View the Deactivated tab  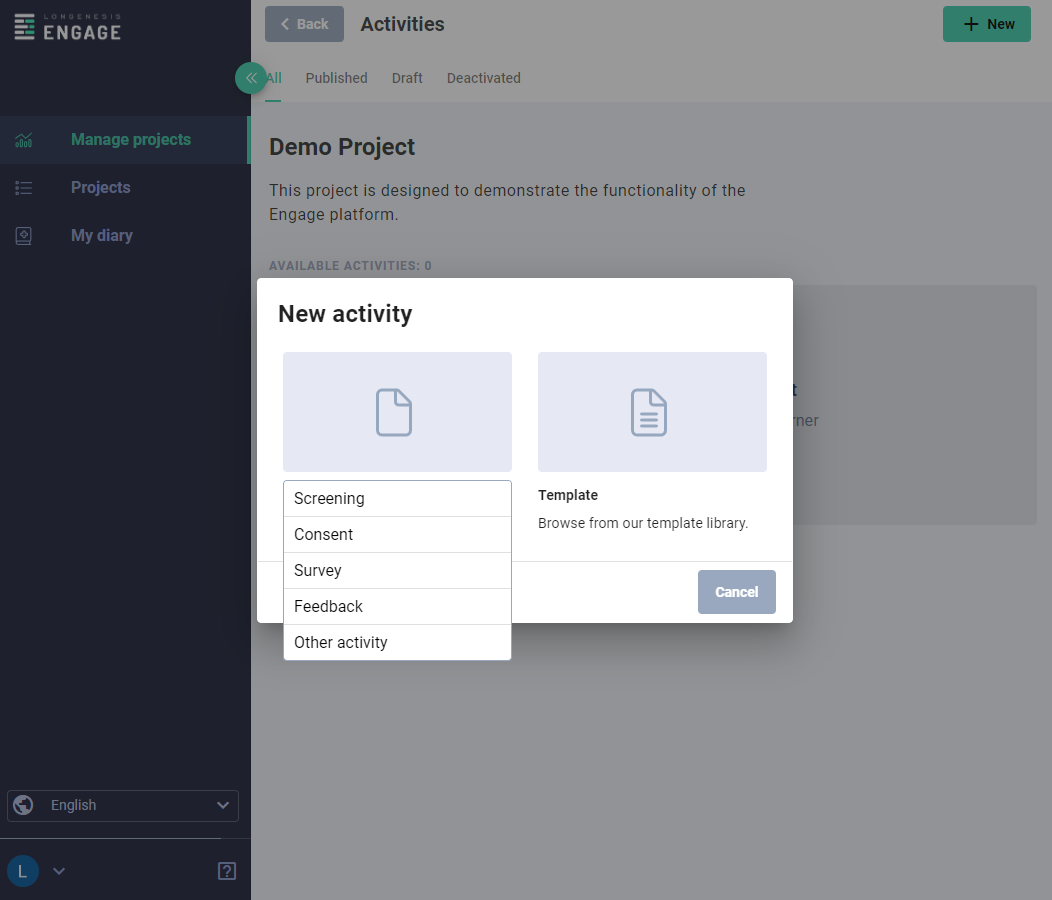coord(483,78)
